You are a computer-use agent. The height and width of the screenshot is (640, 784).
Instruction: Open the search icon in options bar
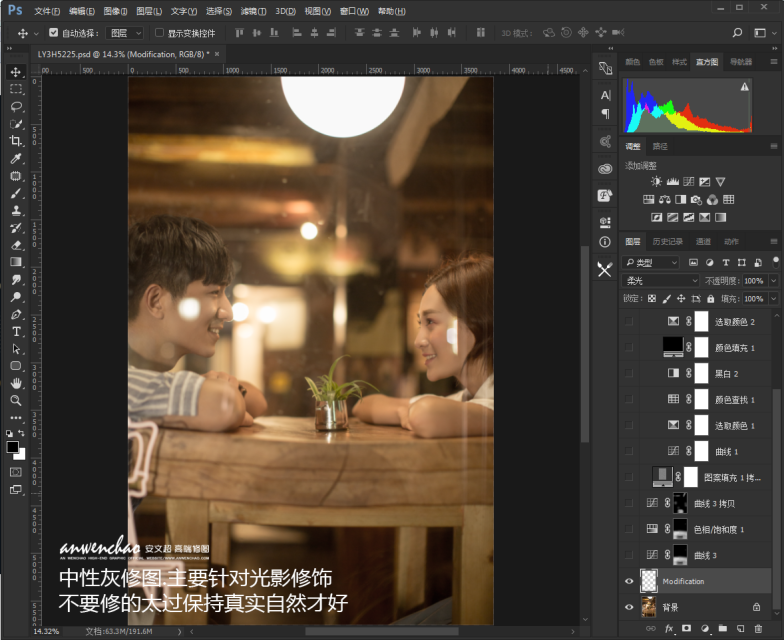pos(737,32)
